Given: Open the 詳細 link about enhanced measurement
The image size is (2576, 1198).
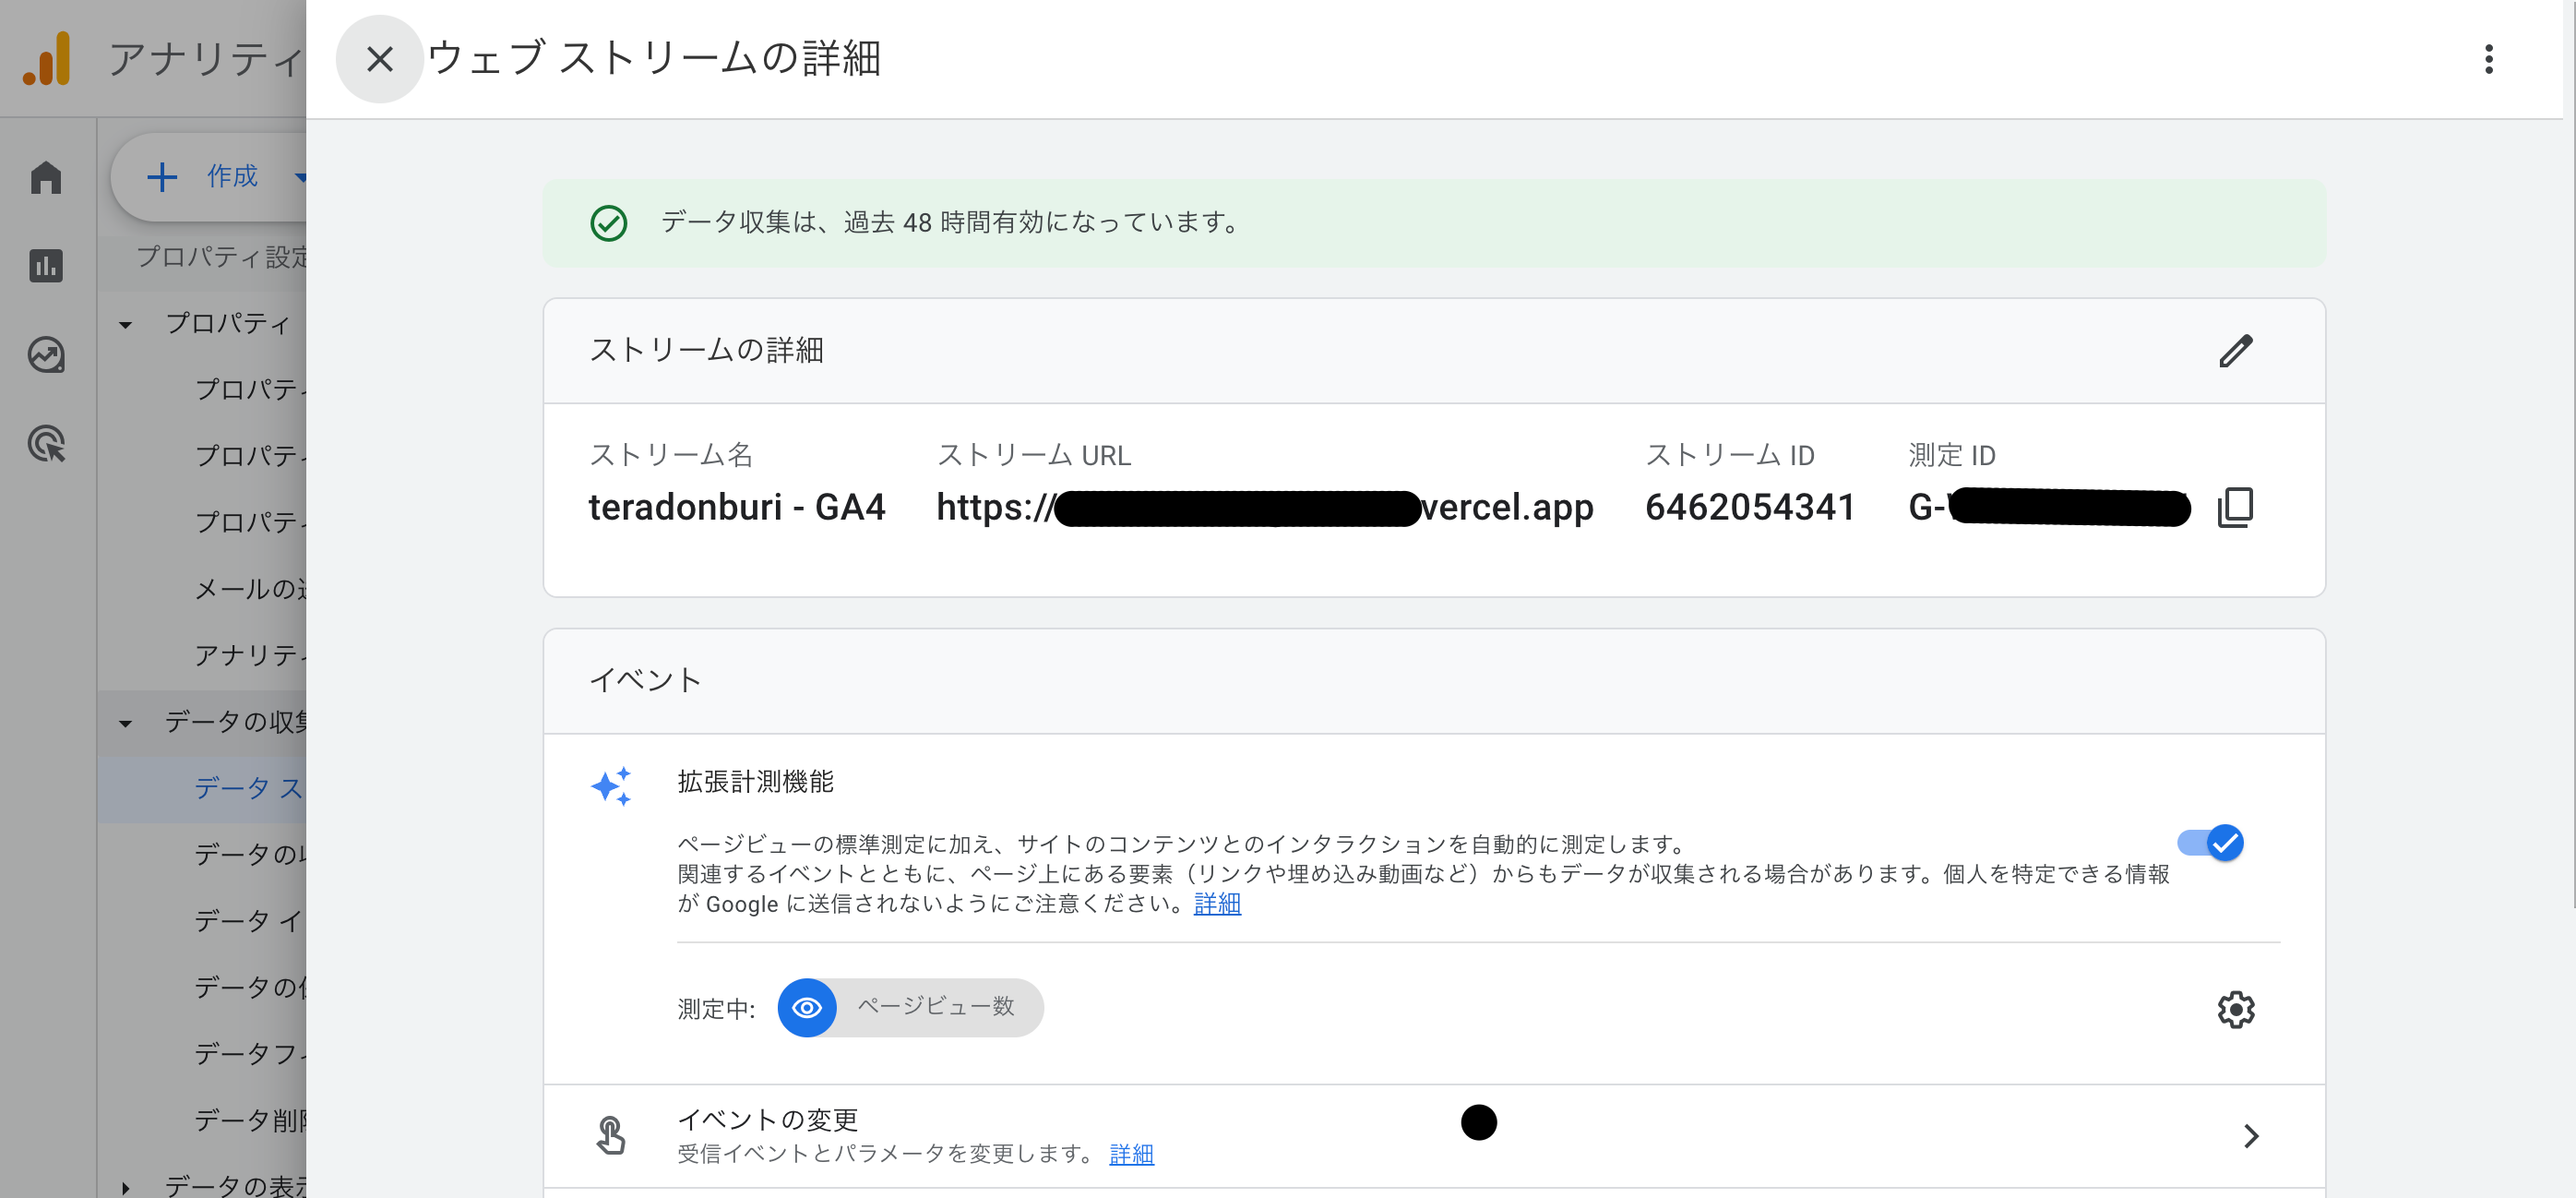Looking at the screenshot, I should pos(1216,904).
